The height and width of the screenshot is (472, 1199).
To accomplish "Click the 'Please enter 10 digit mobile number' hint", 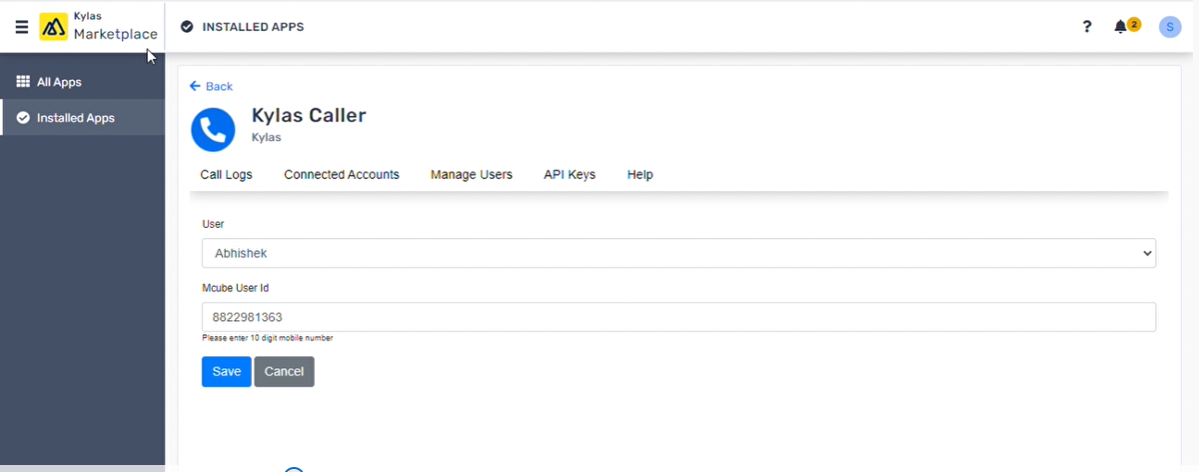I will [267, 337].
